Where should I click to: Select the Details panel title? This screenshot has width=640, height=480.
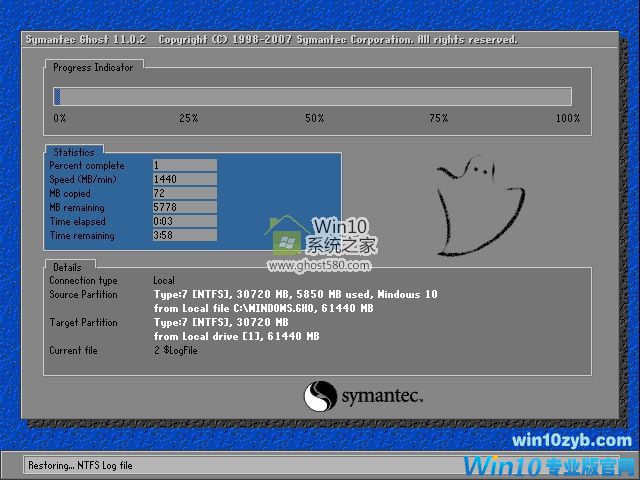68,267
